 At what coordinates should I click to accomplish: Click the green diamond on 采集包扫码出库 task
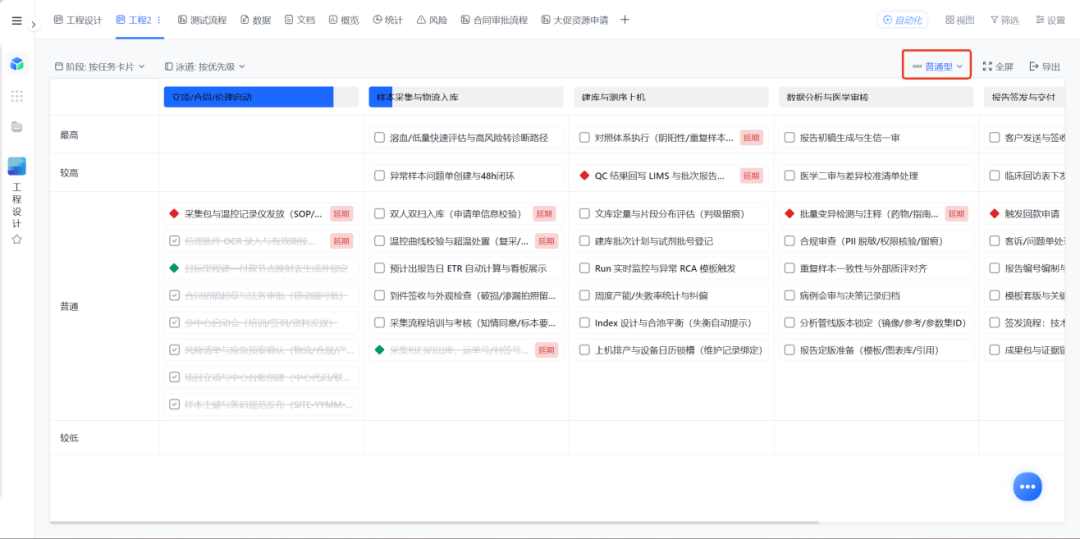[379, 350]
